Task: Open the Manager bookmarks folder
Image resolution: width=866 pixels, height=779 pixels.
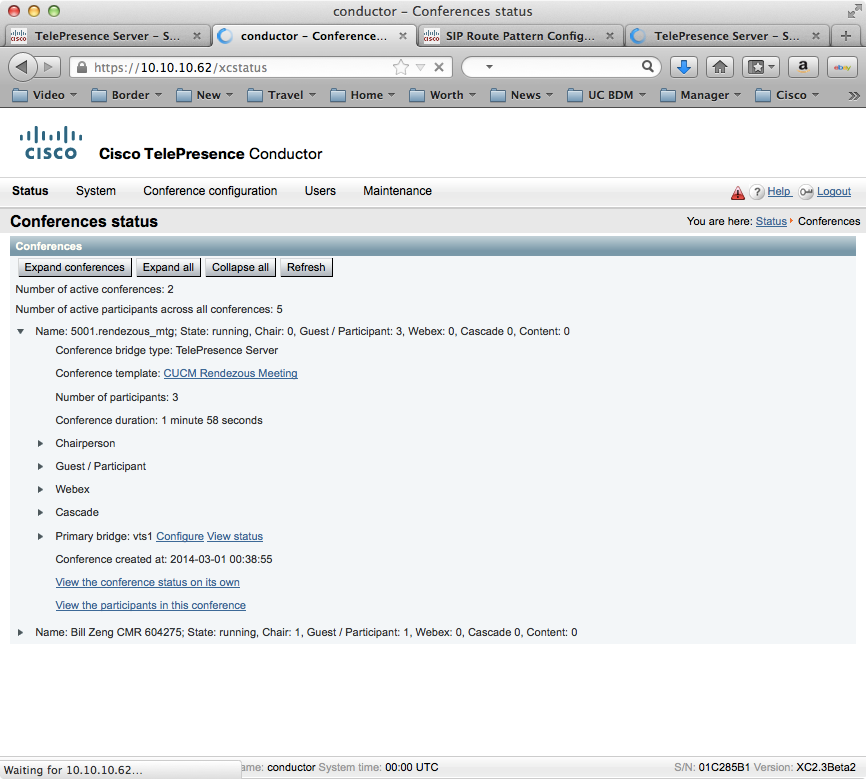Action: pyautogui.click(x=700, y=95)
